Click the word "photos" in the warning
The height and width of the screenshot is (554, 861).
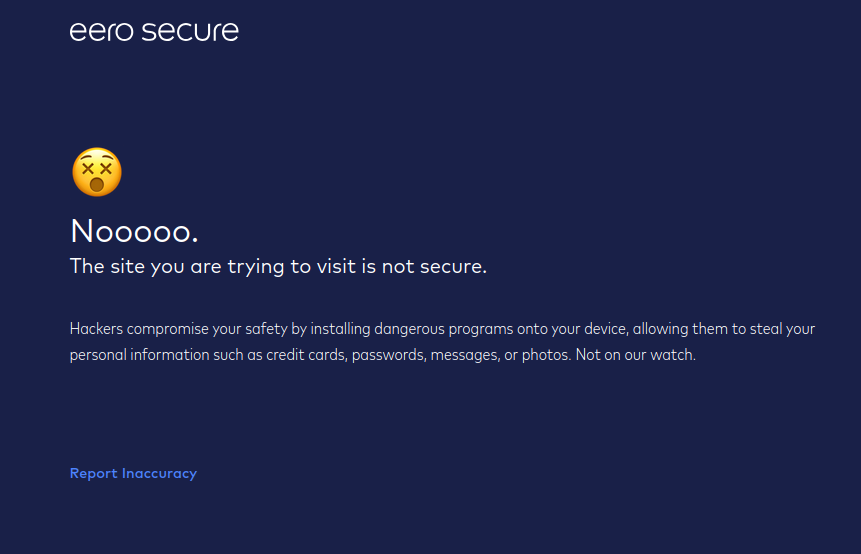click(546, 355)
